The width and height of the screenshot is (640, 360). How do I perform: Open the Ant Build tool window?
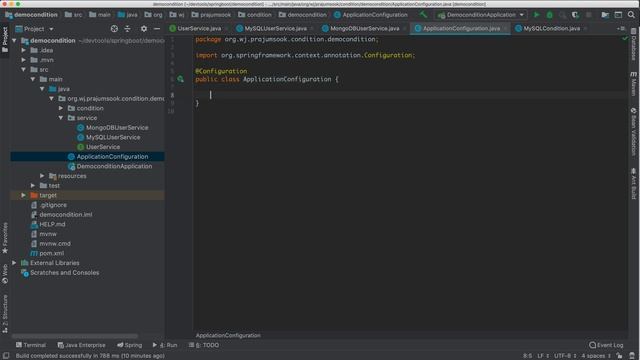[633, 184]
